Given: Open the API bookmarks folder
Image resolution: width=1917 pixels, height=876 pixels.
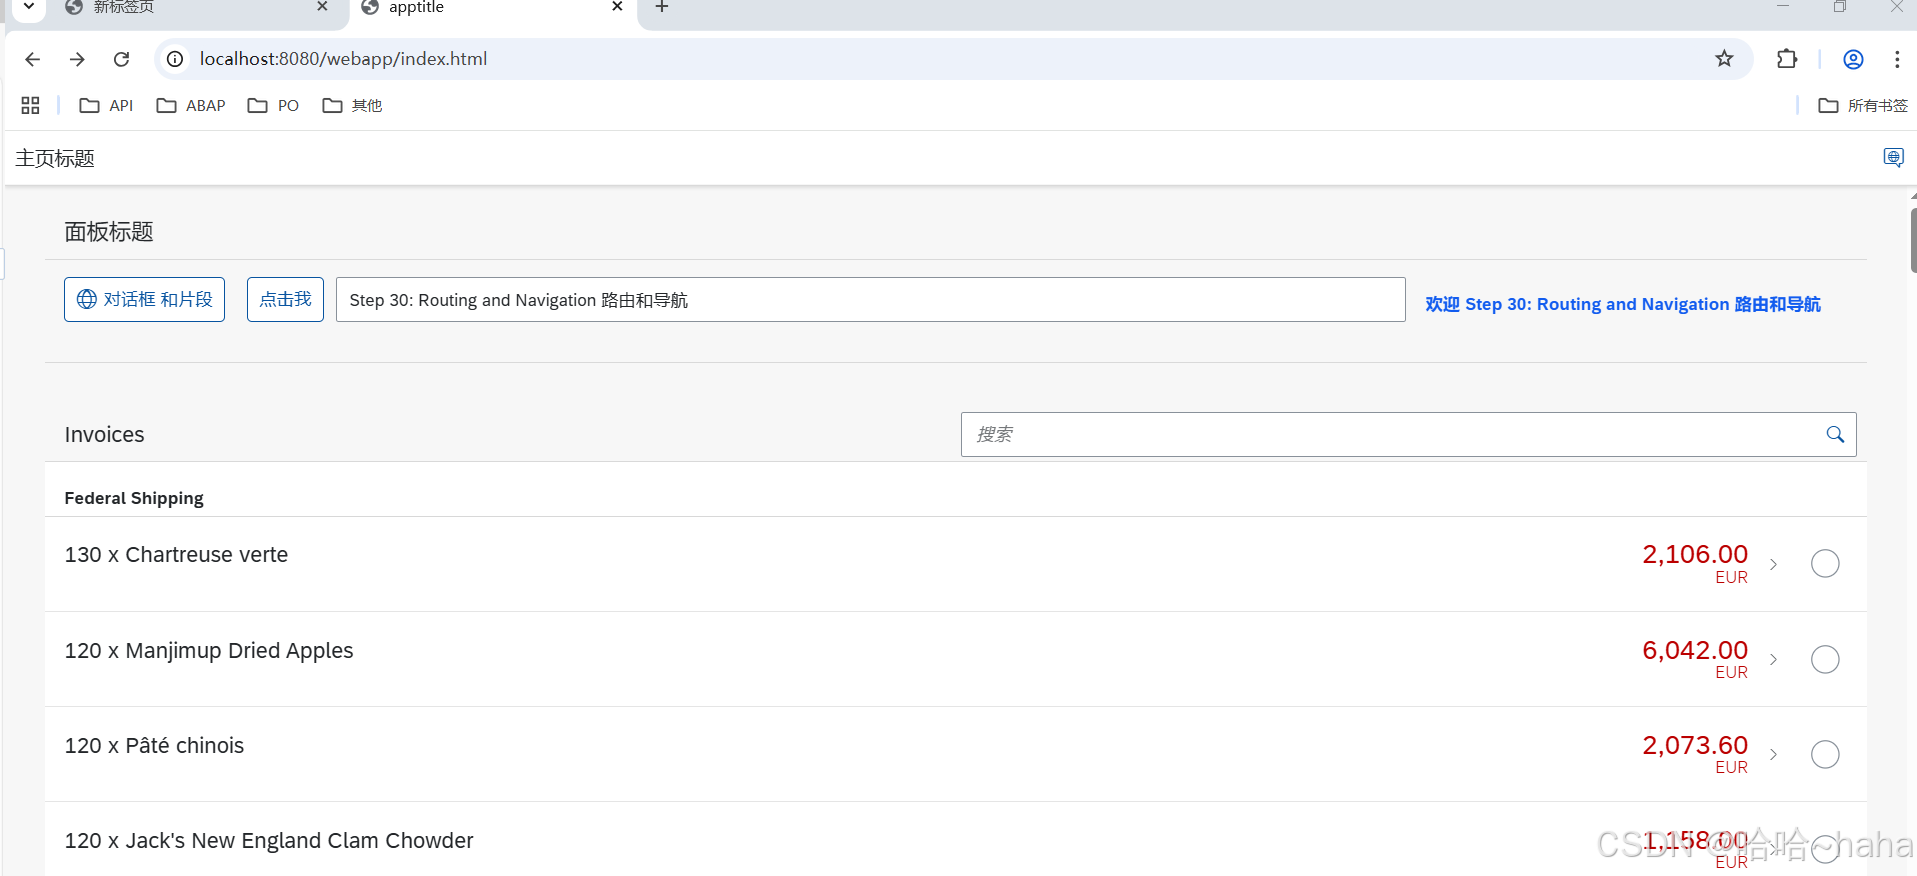Looking at the screenshot, I should [106, 105].
